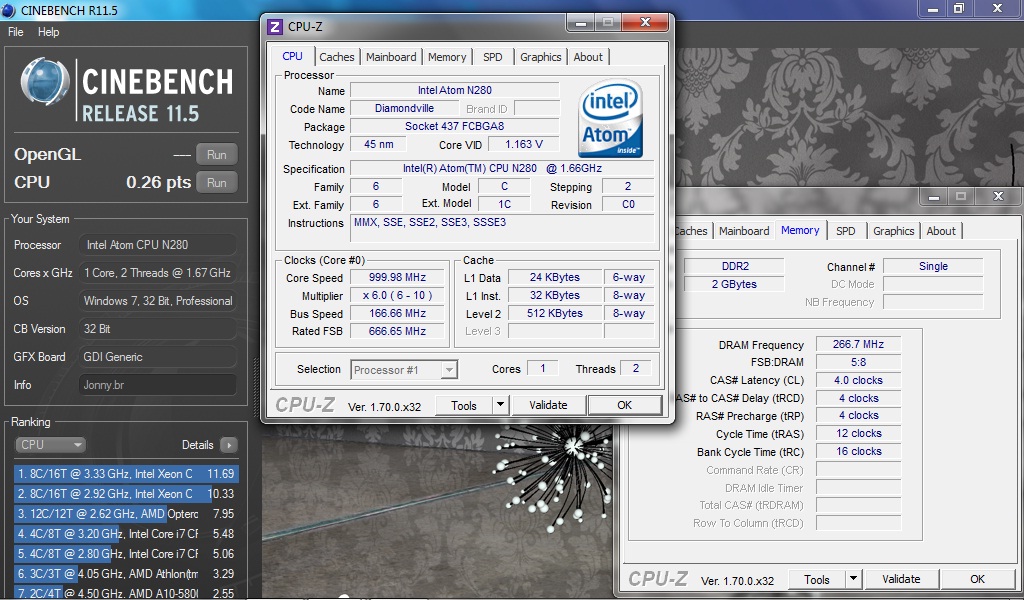Expand Tools dropdown arrow in rear CPU-Z
1024x600 pixels.
pos(853,580)
